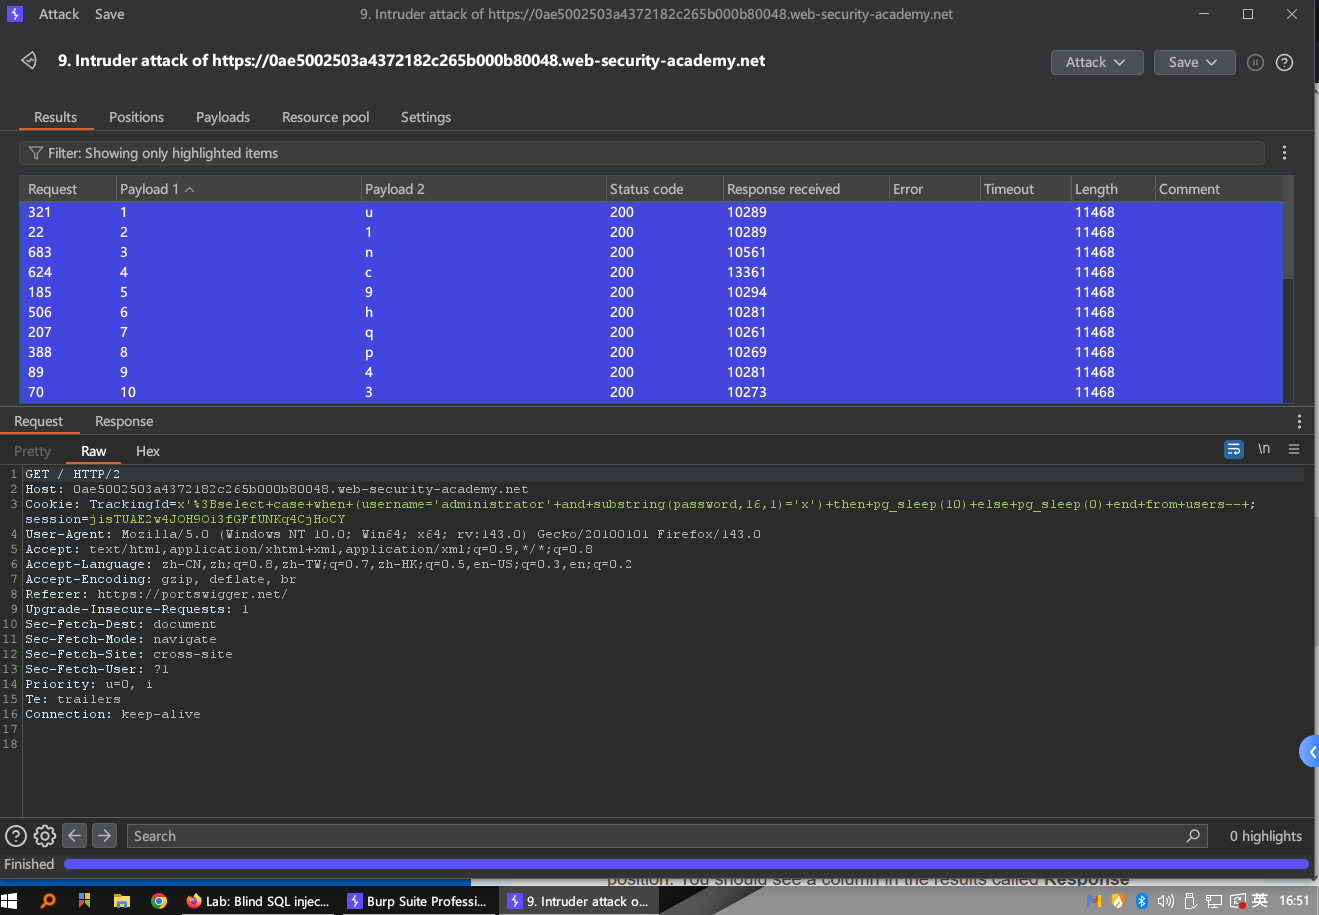Switch the editor to Hex view
The image size is (1319, 915).
pos(148,451)
